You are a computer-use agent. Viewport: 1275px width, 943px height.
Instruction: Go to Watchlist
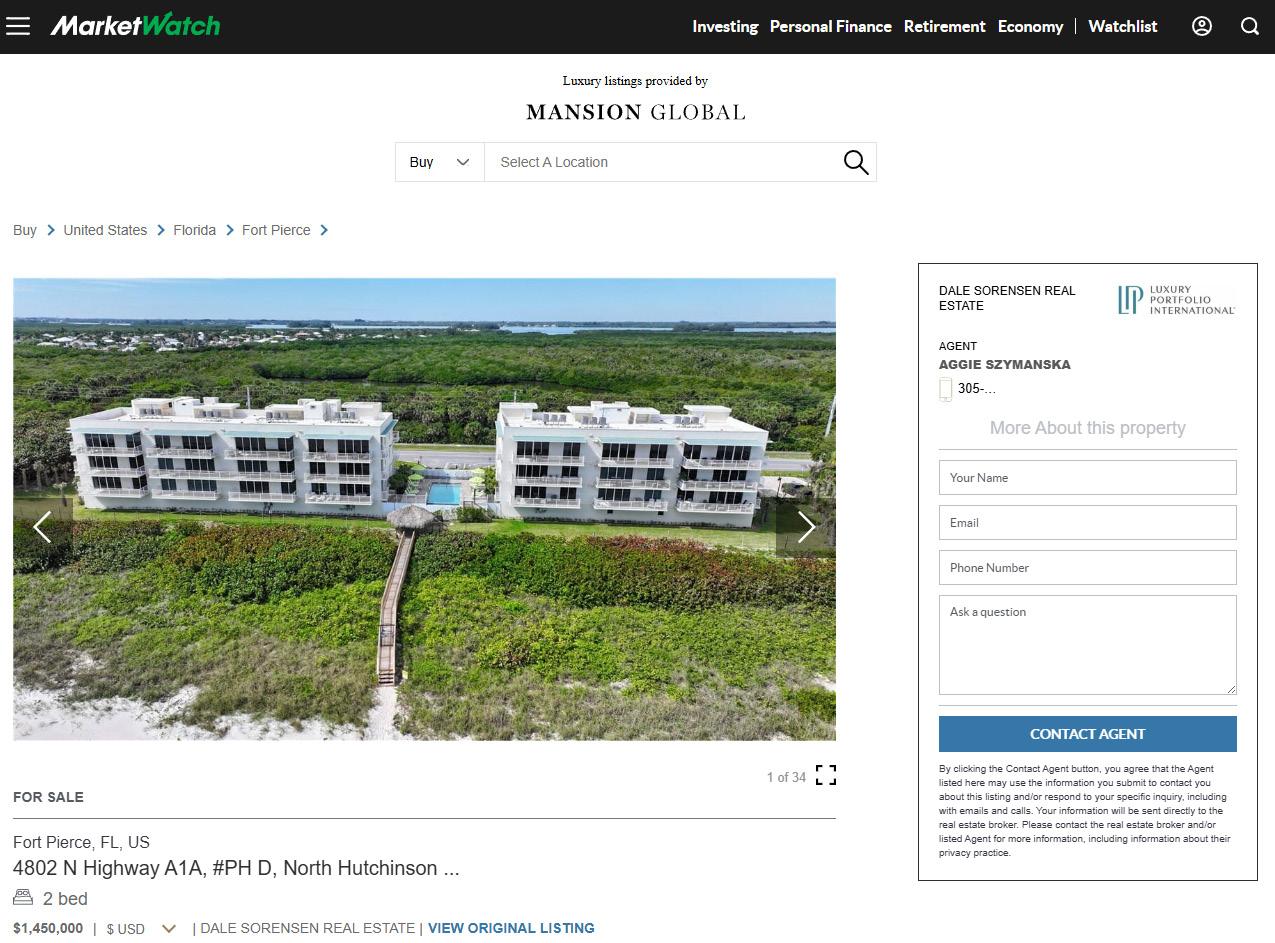pyautogui.click(x=1122, y=26)
